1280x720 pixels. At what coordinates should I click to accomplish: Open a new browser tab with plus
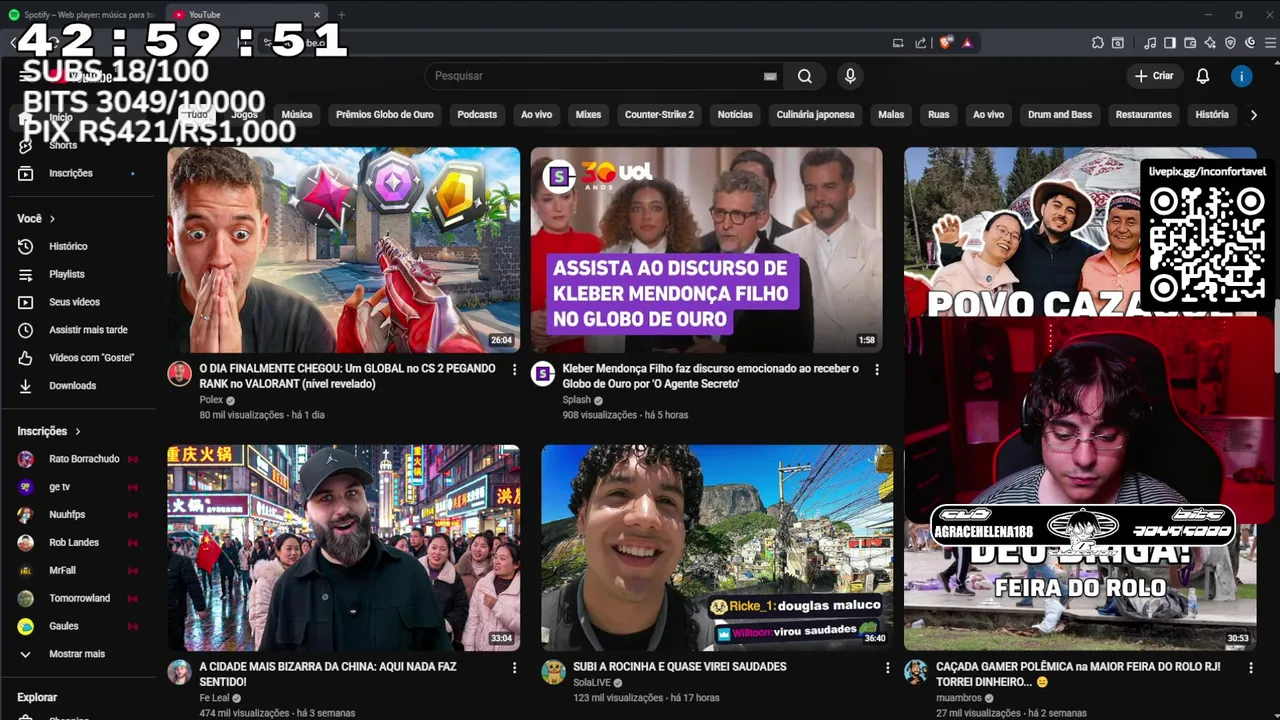click(x=341, y=15)
